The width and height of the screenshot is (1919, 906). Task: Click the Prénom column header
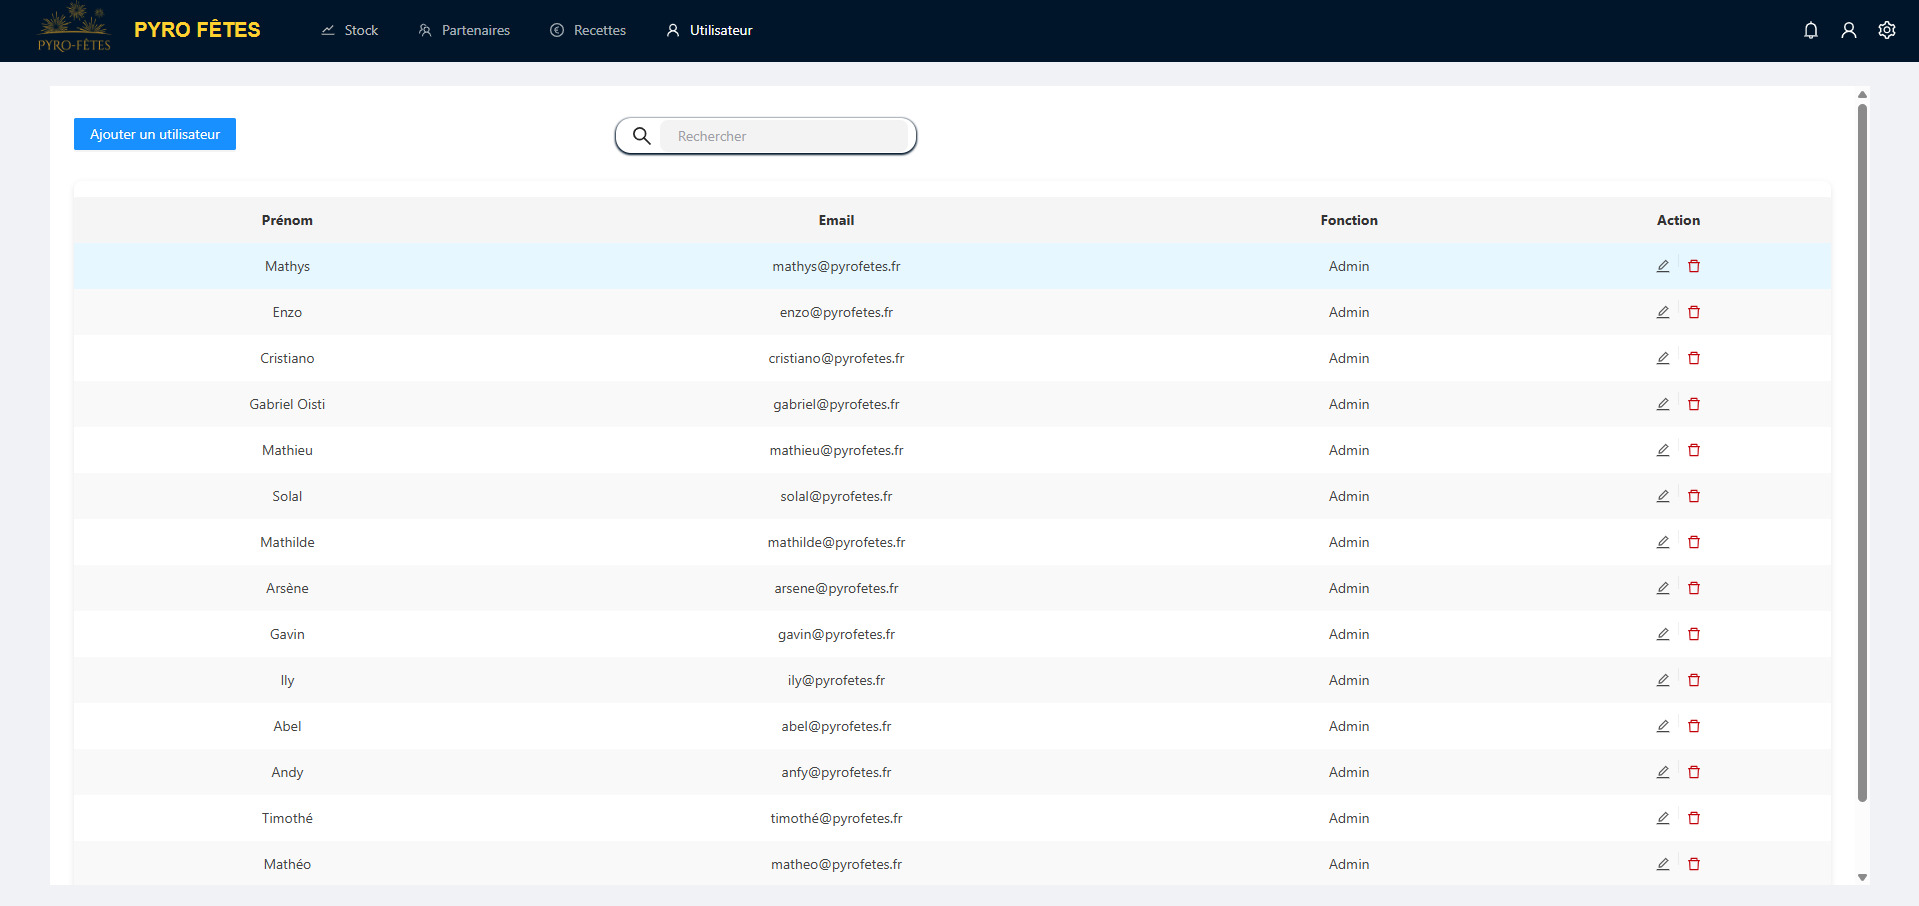click(287, 220)
